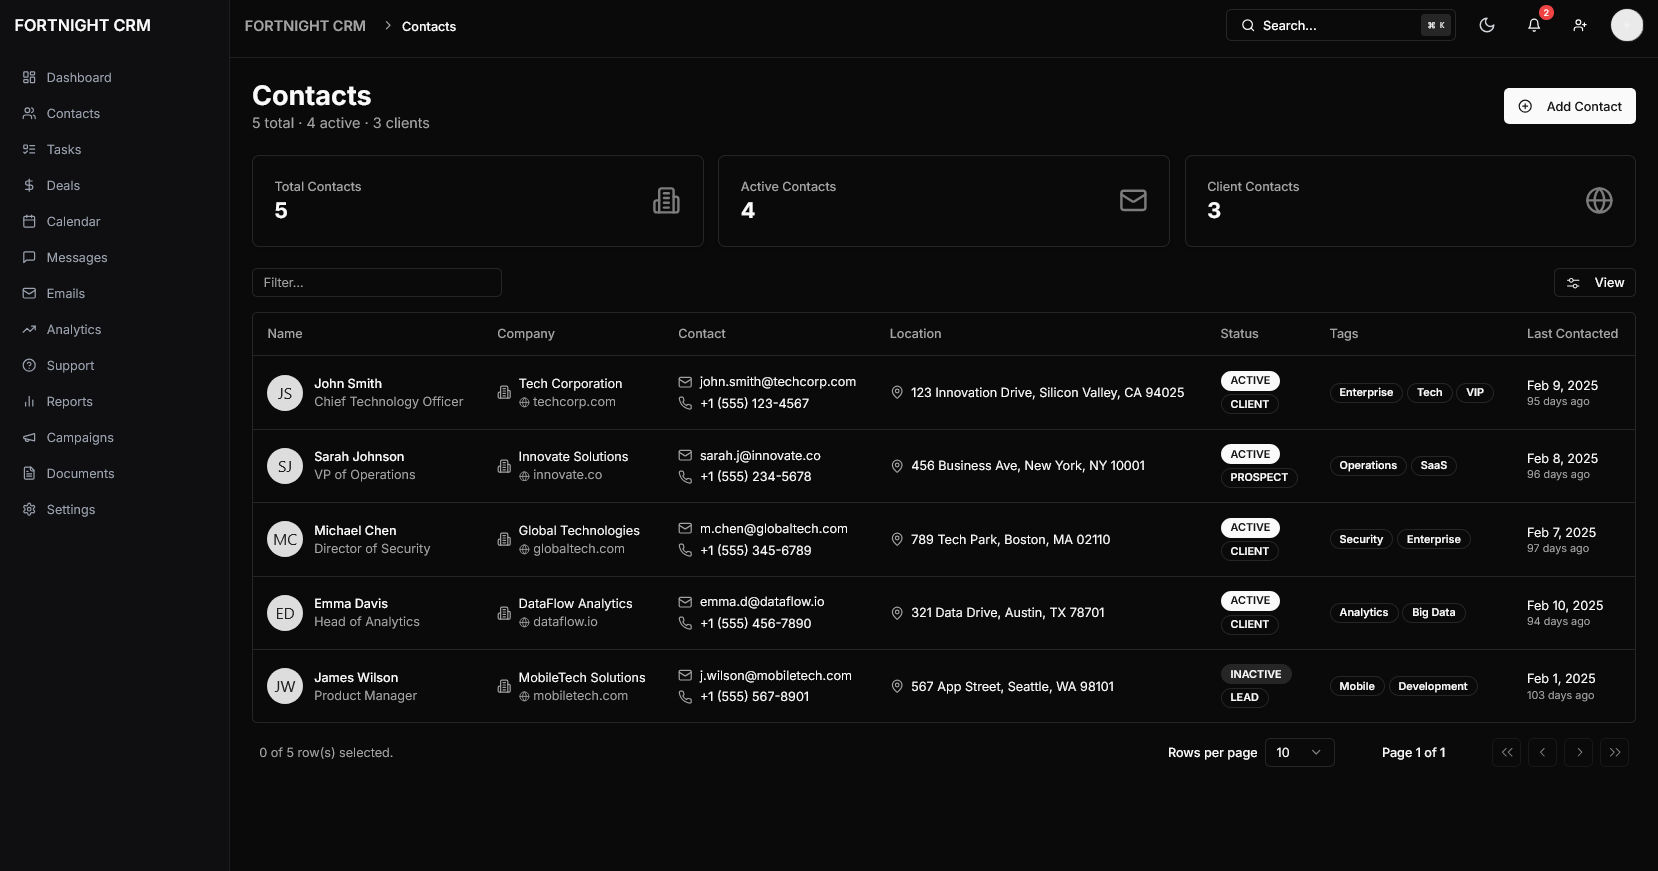The height and width of the screenshot is (871, 1658).
Task: Click the SaaS tag on Sarah Johnson
Action: coord(1434,466)
